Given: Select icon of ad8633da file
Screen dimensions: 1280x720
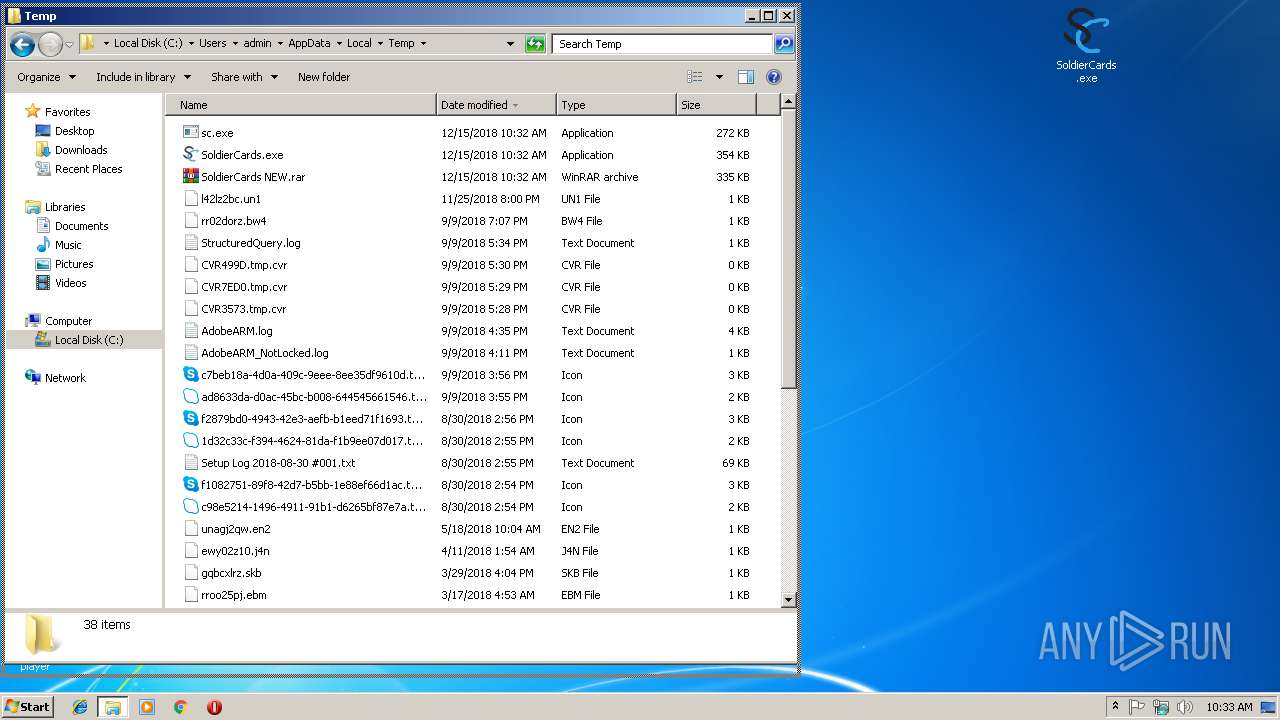Looking at the screenshot, I should point(191,397).
